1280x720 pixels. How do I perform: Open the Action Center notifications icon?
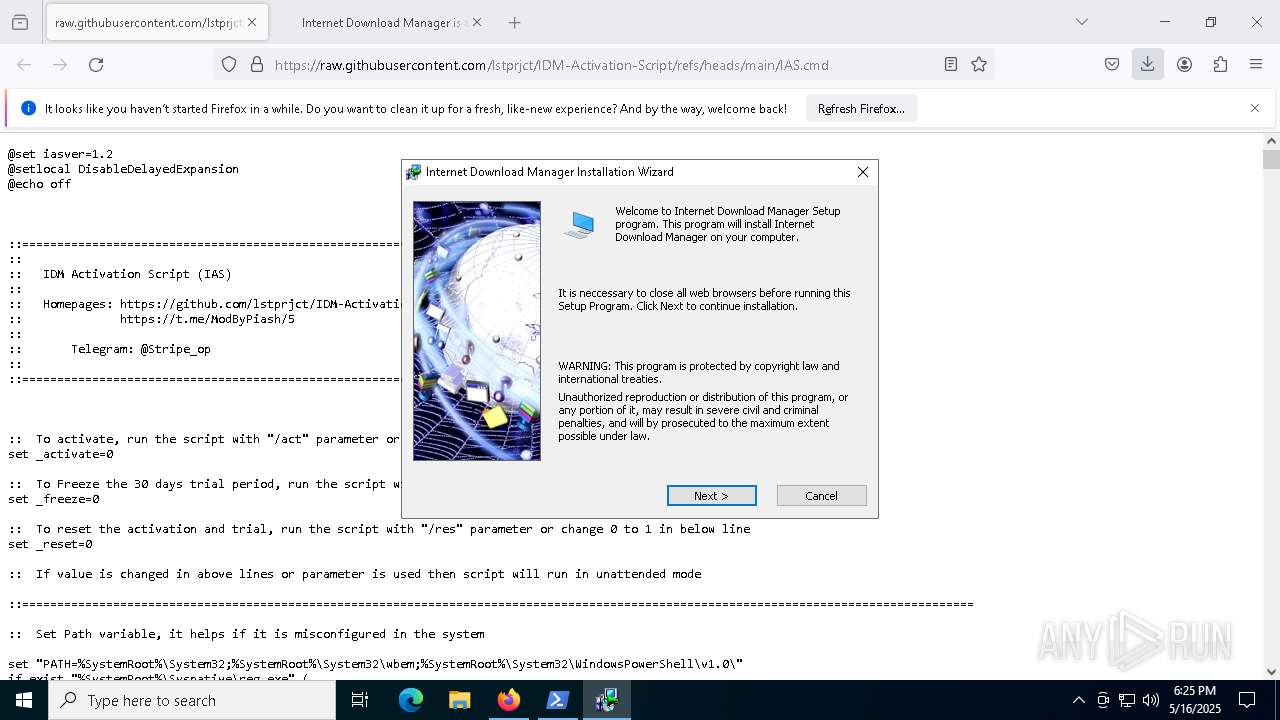[1247, 700]
